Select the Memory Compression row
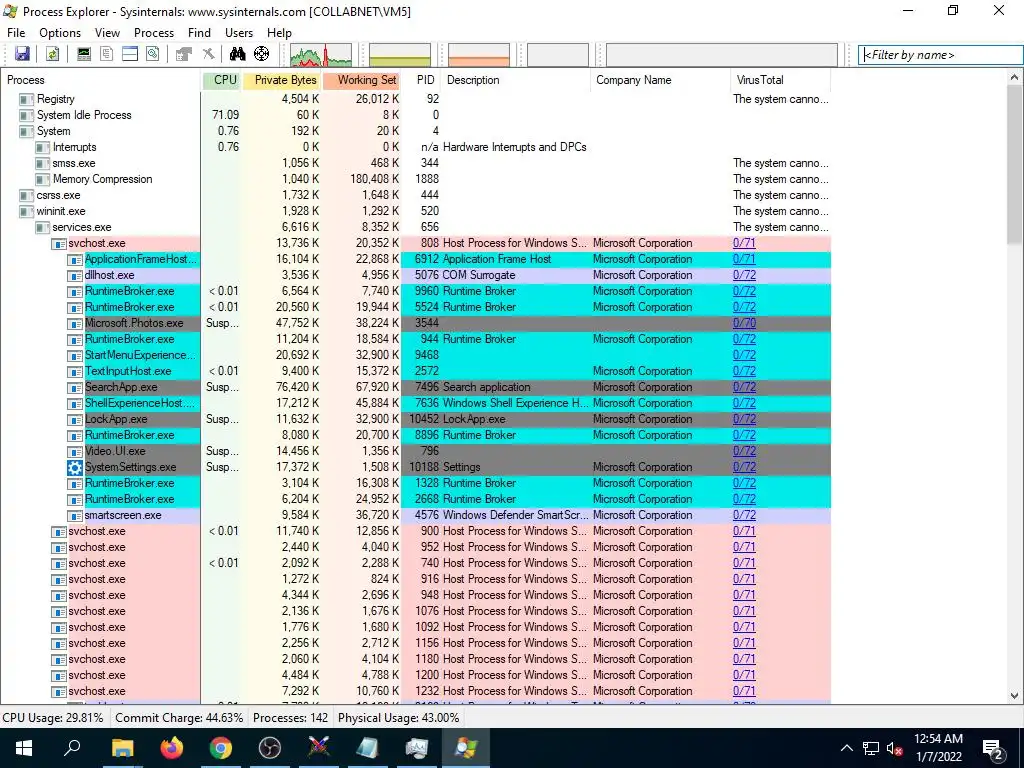 pyautogui.click(x=415, y=179)
